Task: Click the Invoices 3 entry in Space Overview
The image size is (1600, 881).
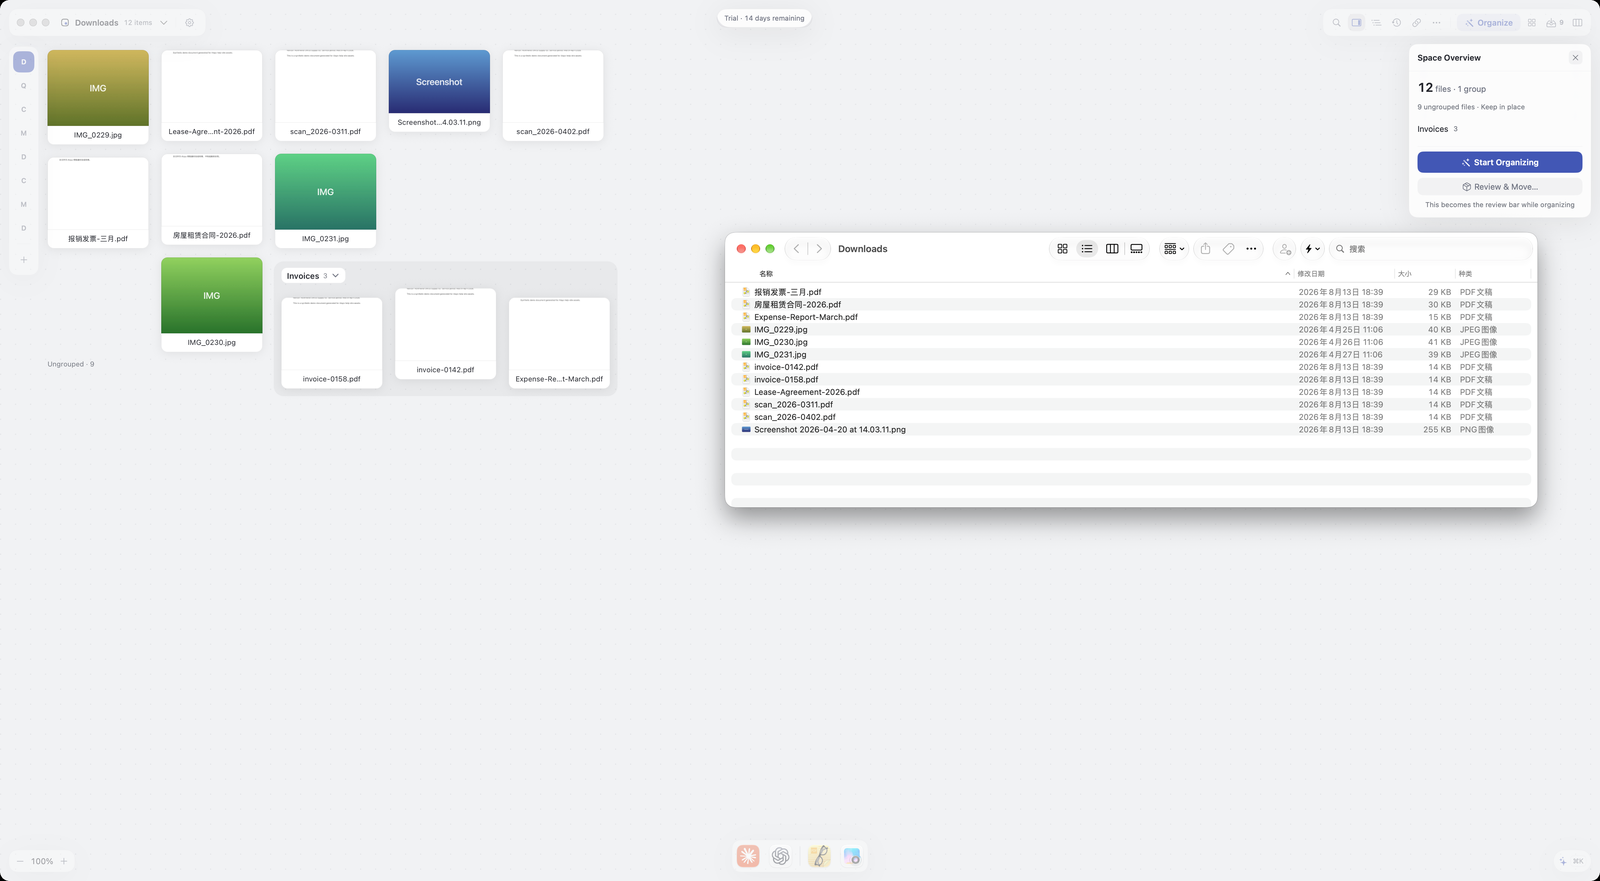Action: click(1437, 129)
